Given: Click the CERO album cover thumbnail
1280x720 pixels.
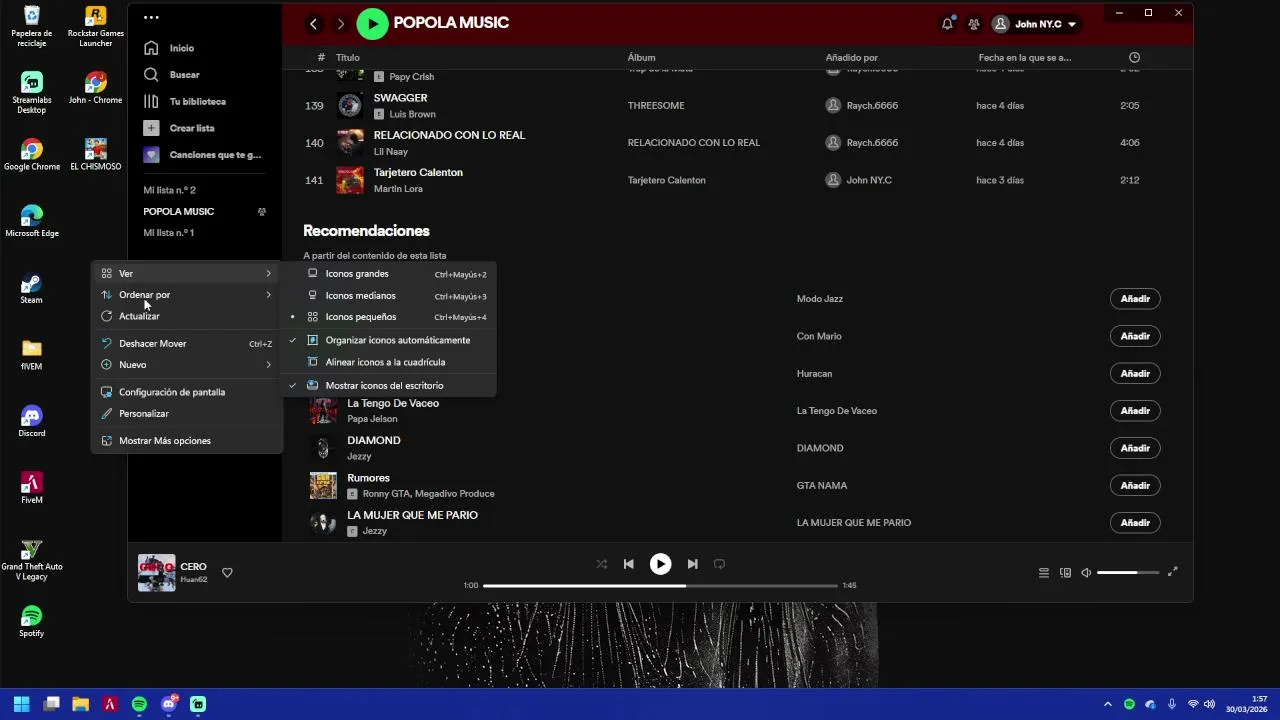Looking at the screenshot, I should [x=157, y=573].
